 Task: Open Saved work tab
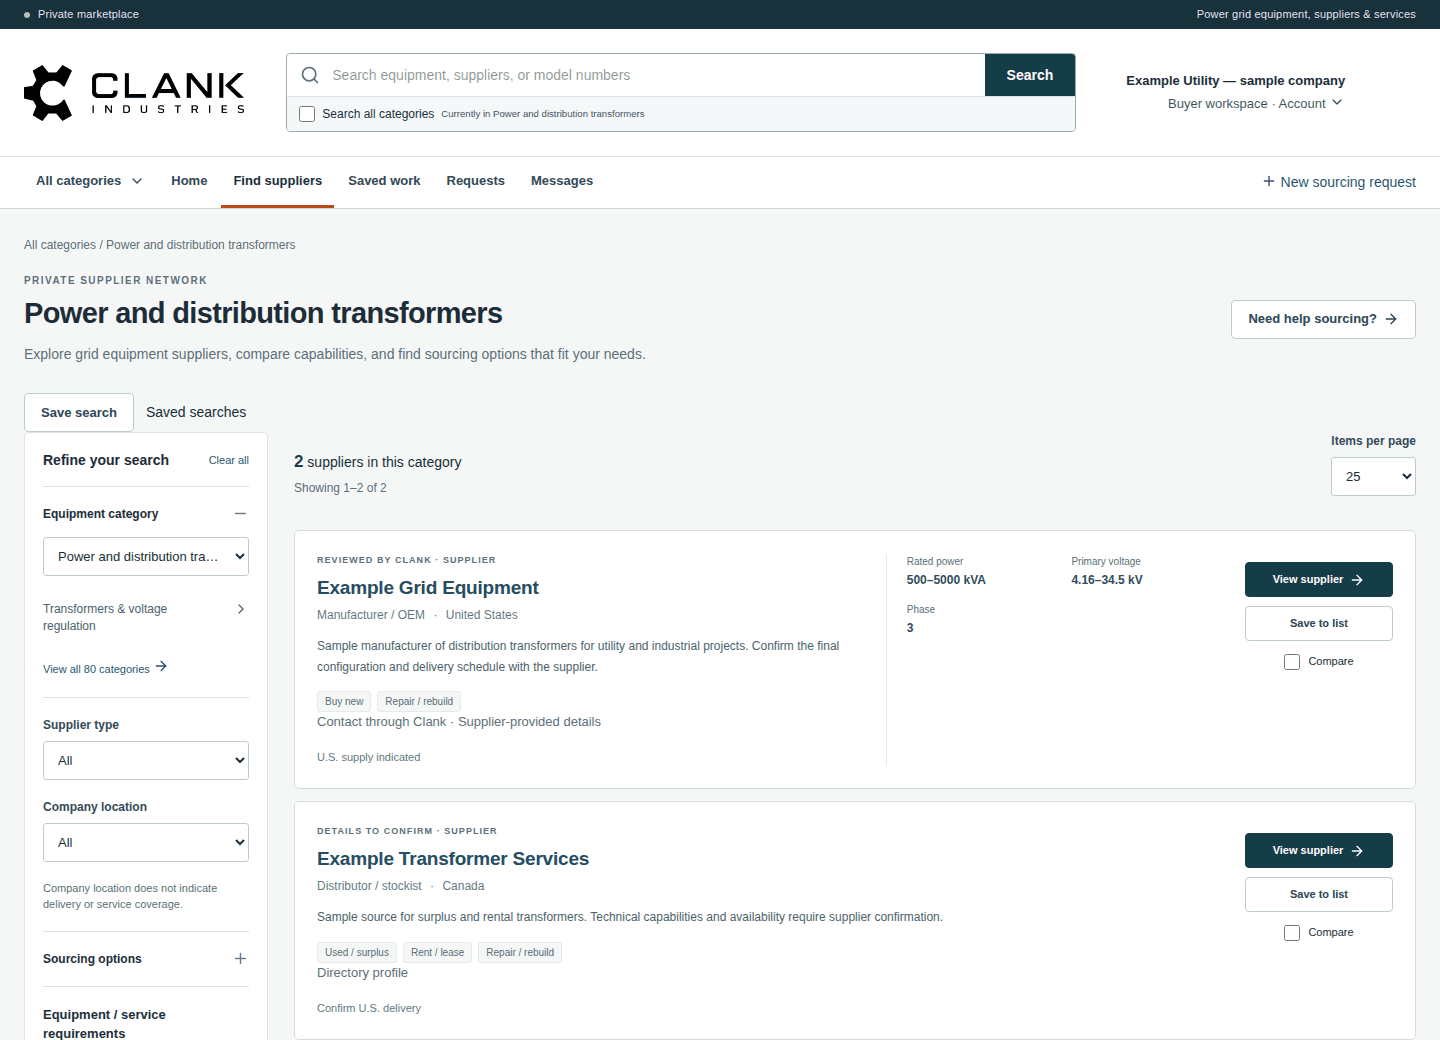coord(384,181)
